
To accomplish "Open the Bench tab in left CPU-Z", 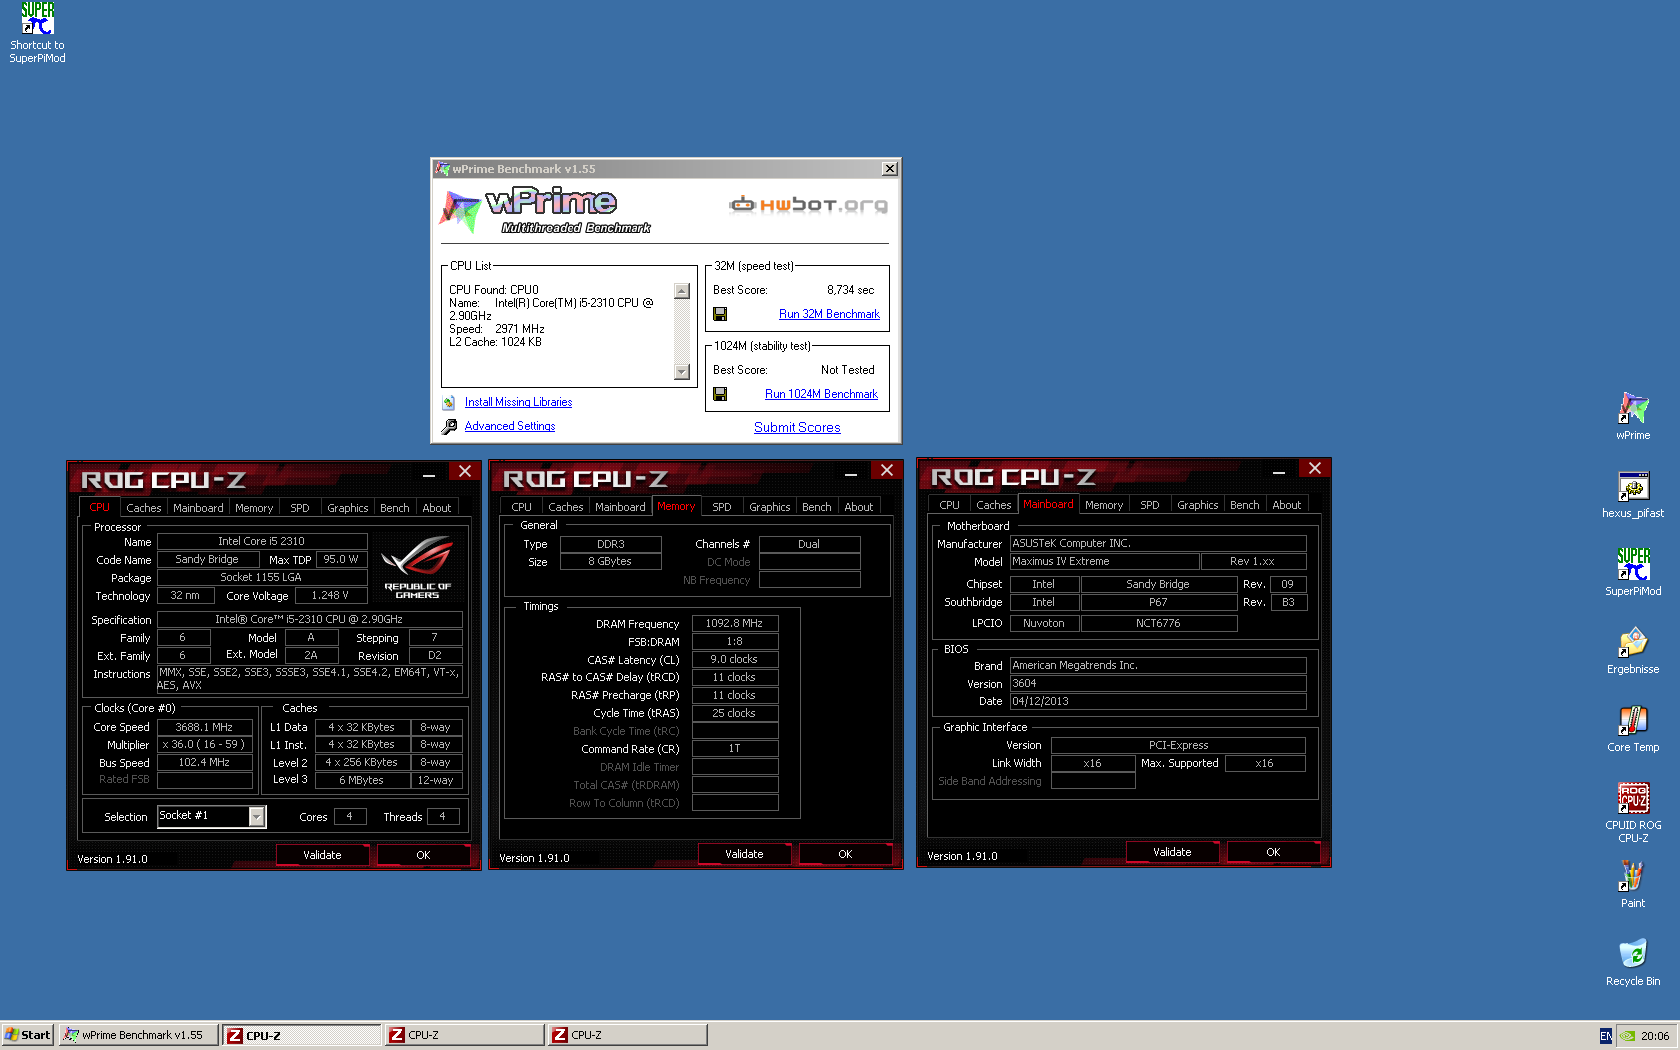I will 394,508.
